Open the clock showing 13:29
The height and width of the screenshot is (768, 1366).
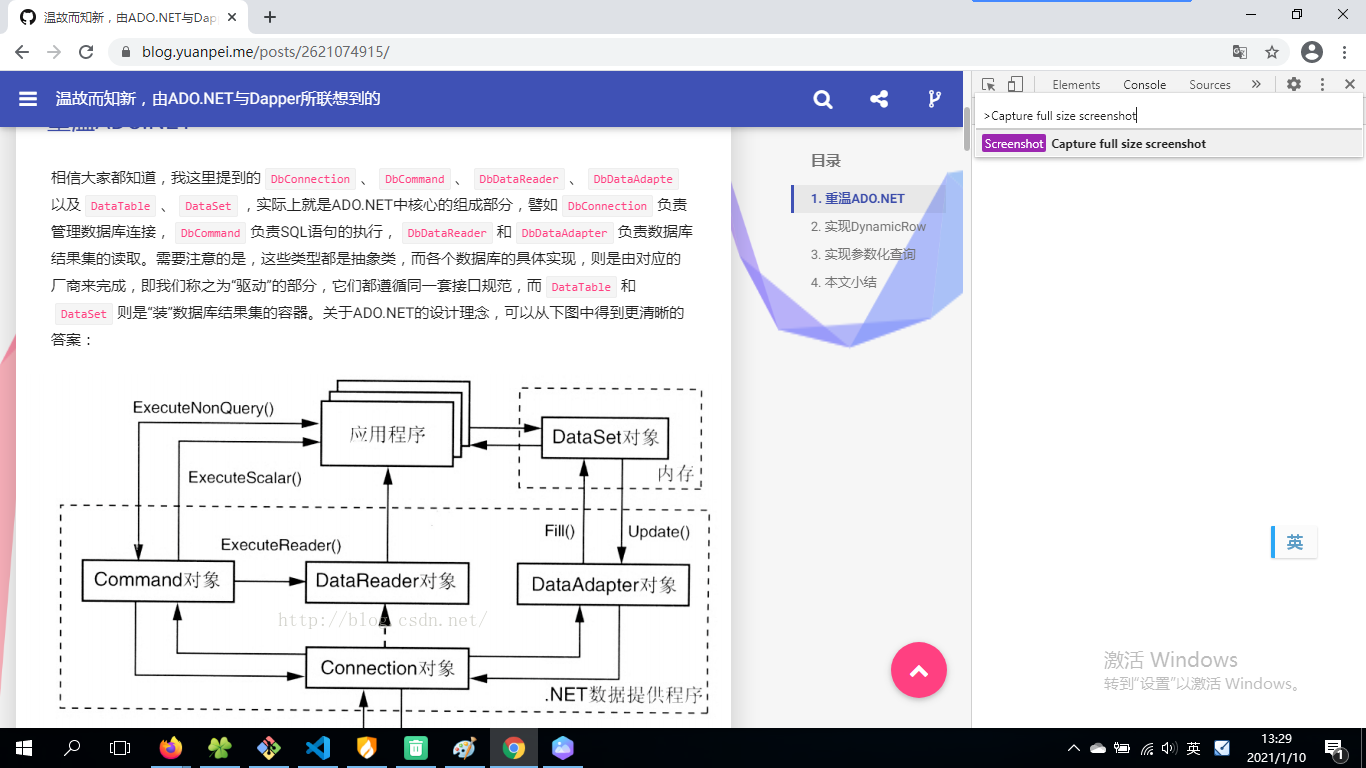pyautogui.click(x=1276, y=748)
